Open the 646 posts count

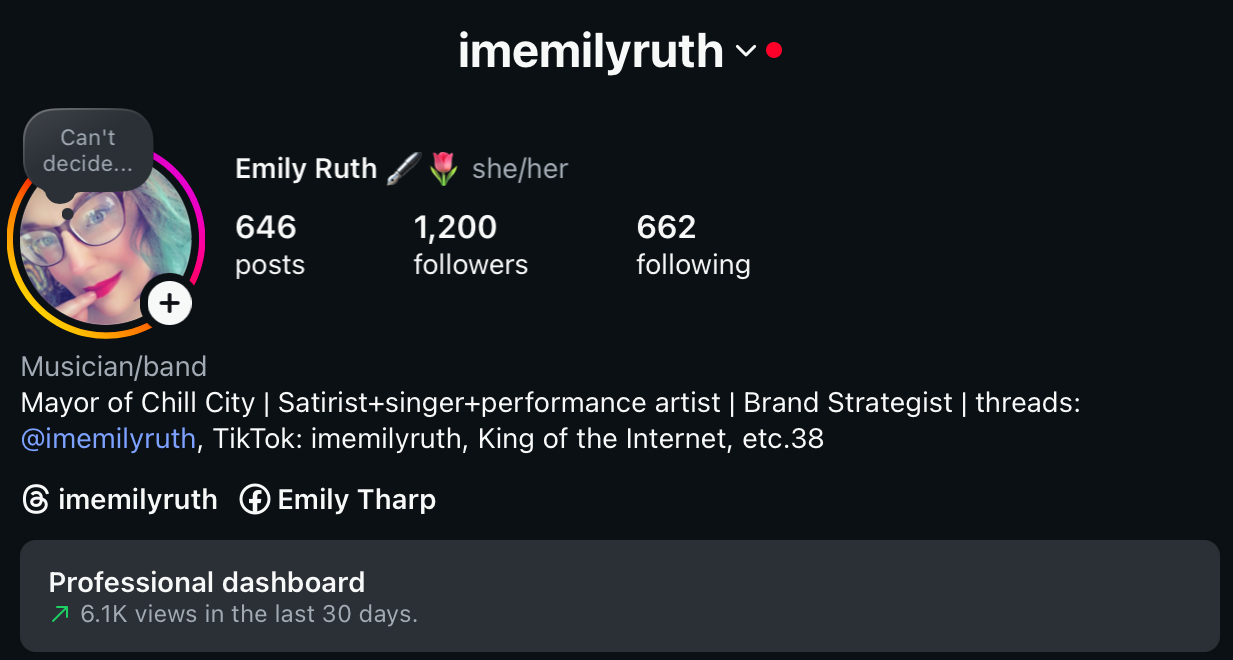click(x=269, y=245)
